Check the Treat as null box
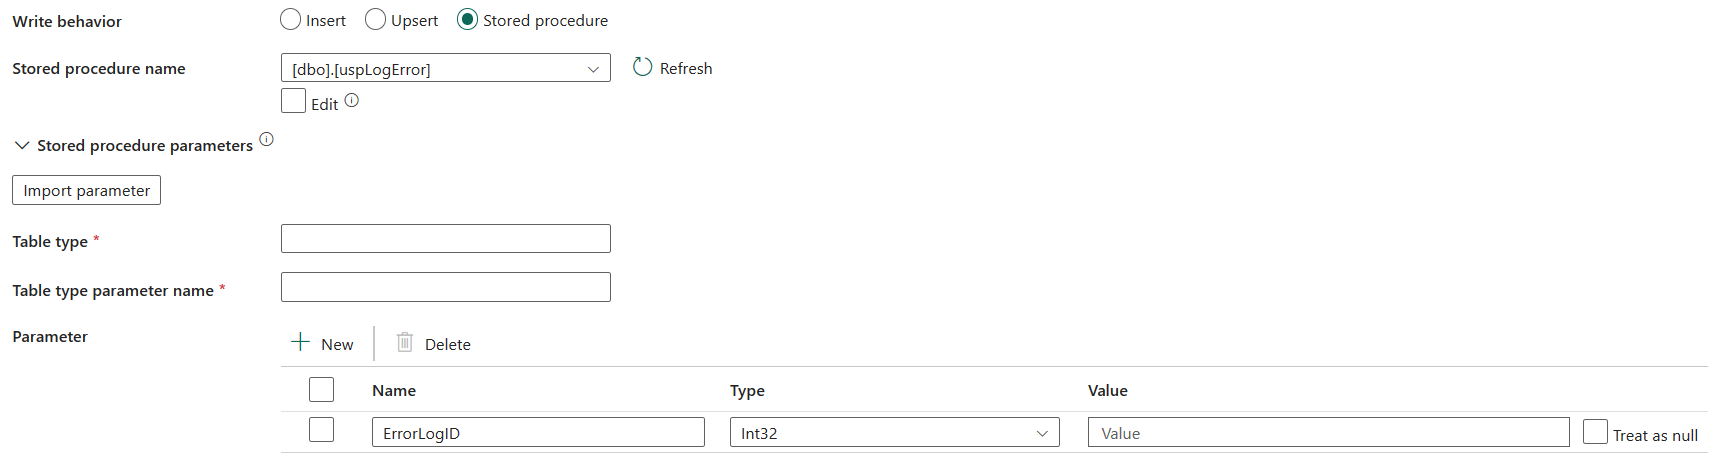The width and height of the screenshot is (1726, 462). coord(1595,432)
